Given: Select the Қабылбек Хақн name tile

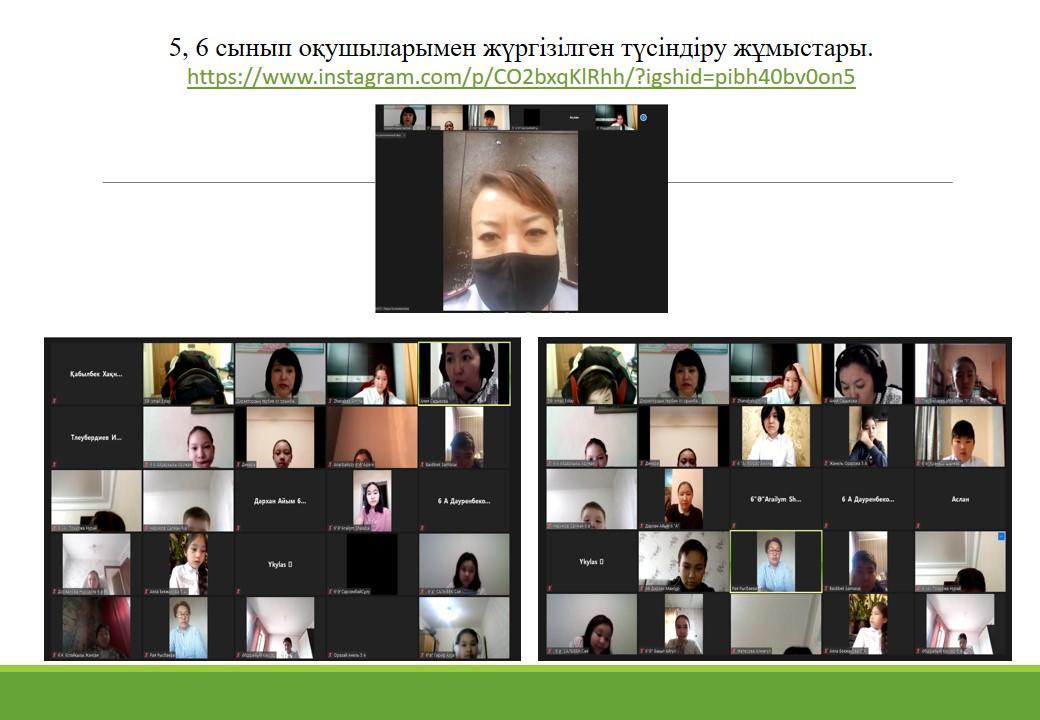Looking at the screenshot, I should [96, 373].
